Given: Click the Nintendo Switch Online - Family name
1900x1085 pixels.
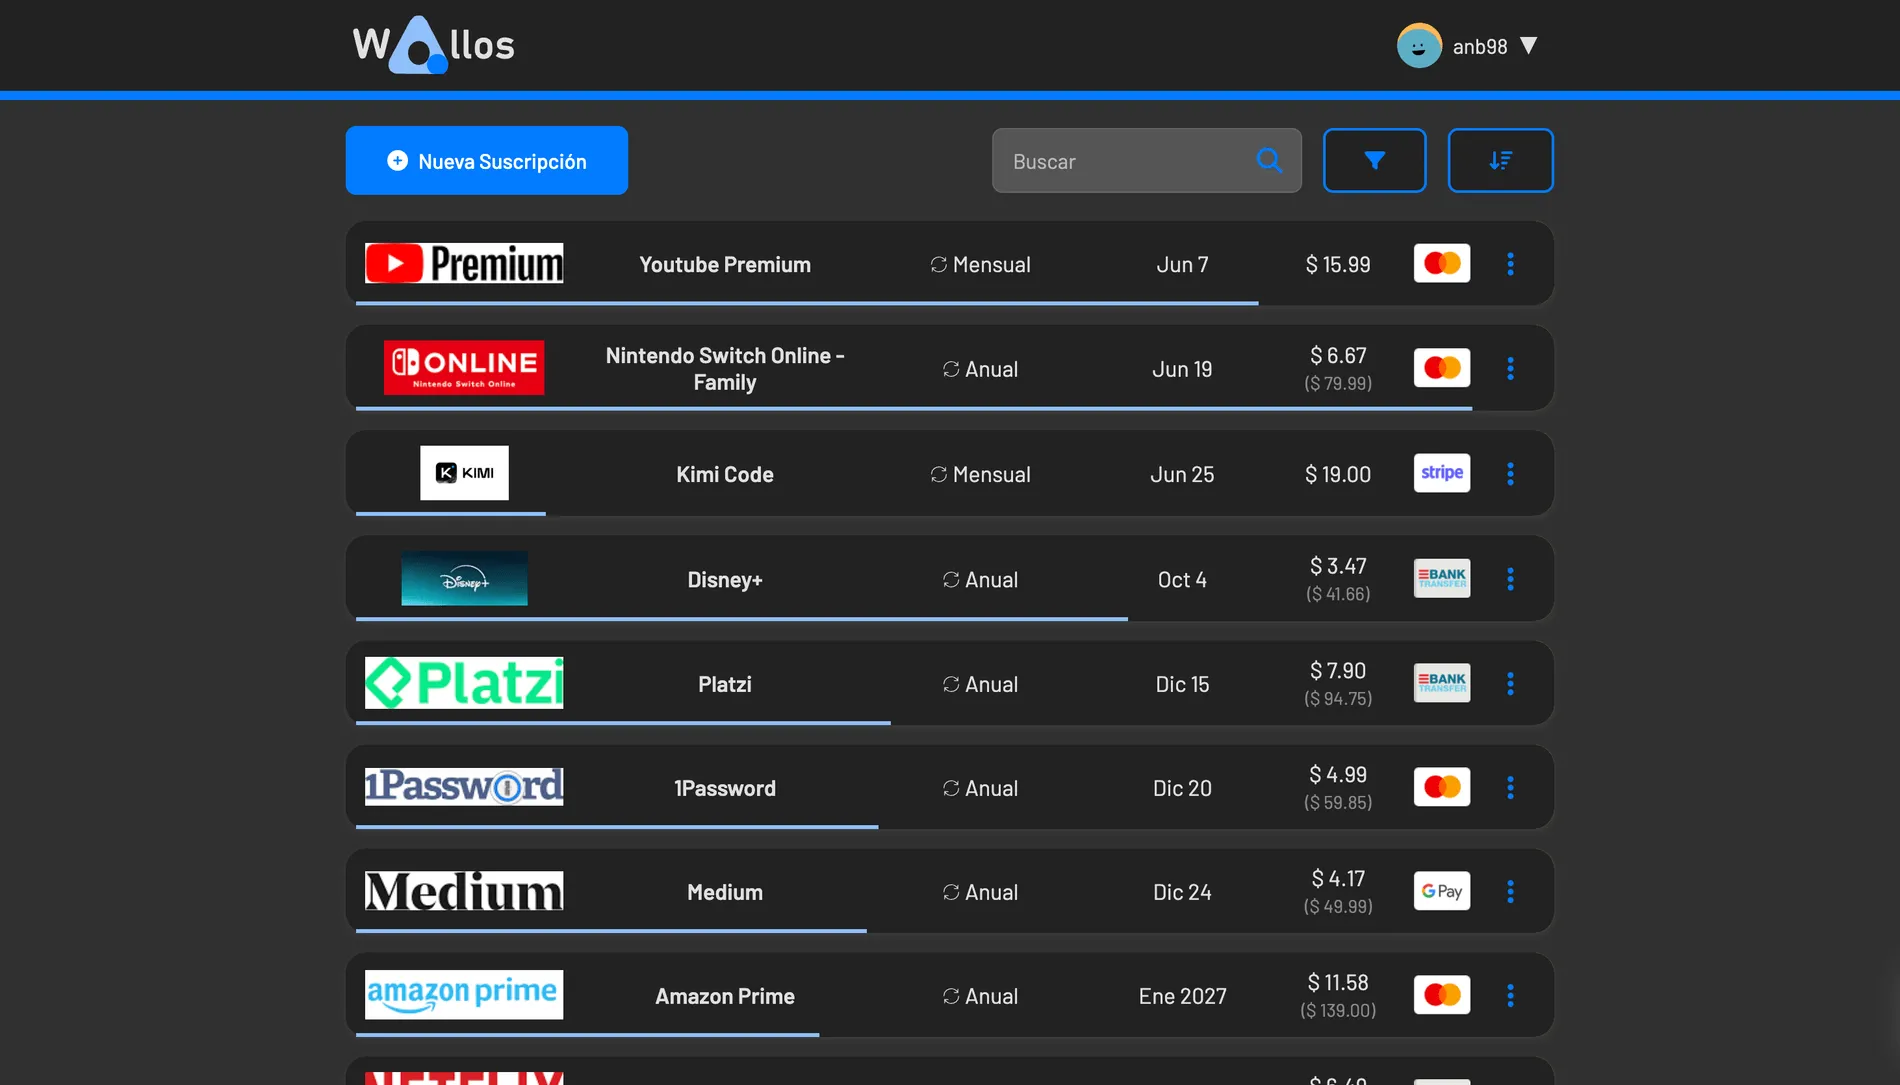Looking at the screenshot, I should [725, 368].
